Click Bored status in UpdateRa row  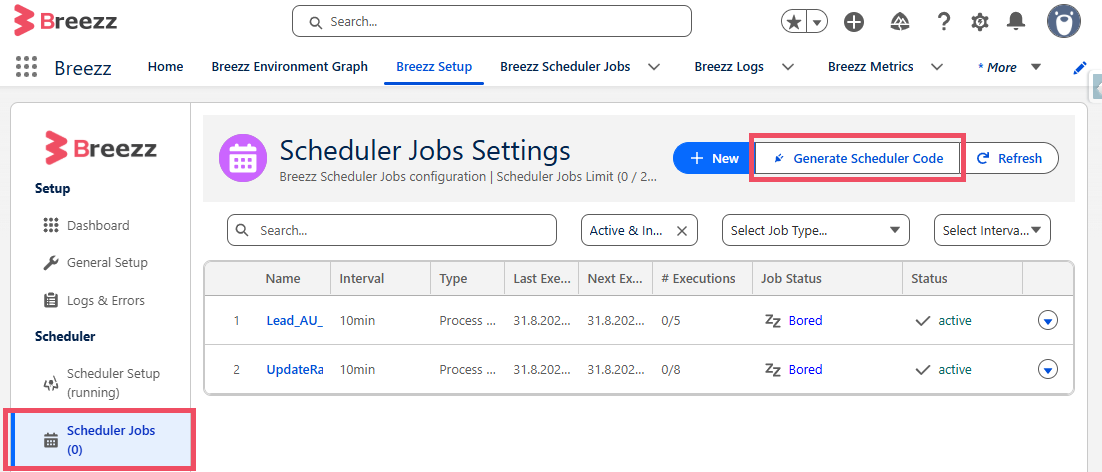pos(805,369)
